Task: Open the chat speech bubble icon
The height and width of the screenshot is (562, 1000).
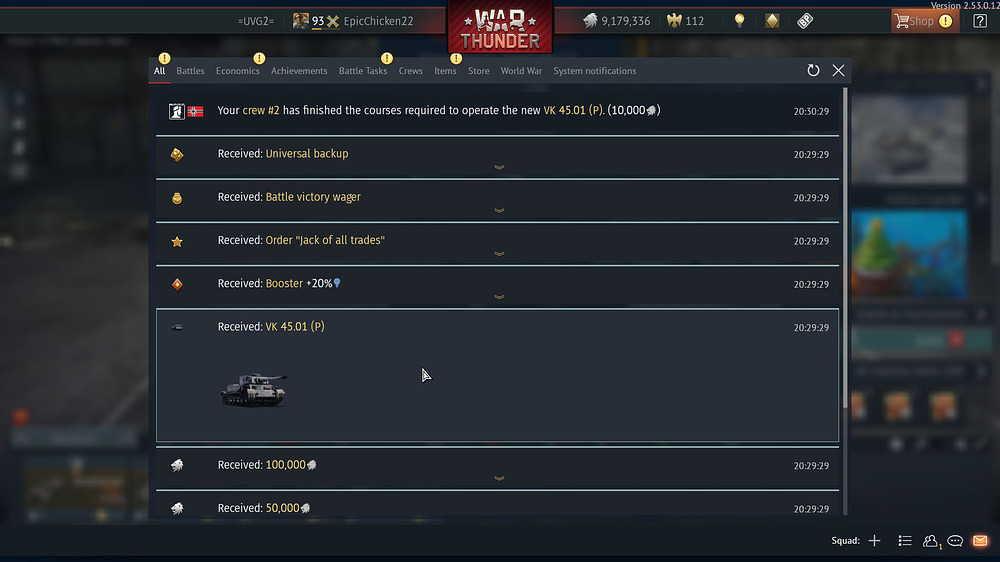Action: (955, 541)
